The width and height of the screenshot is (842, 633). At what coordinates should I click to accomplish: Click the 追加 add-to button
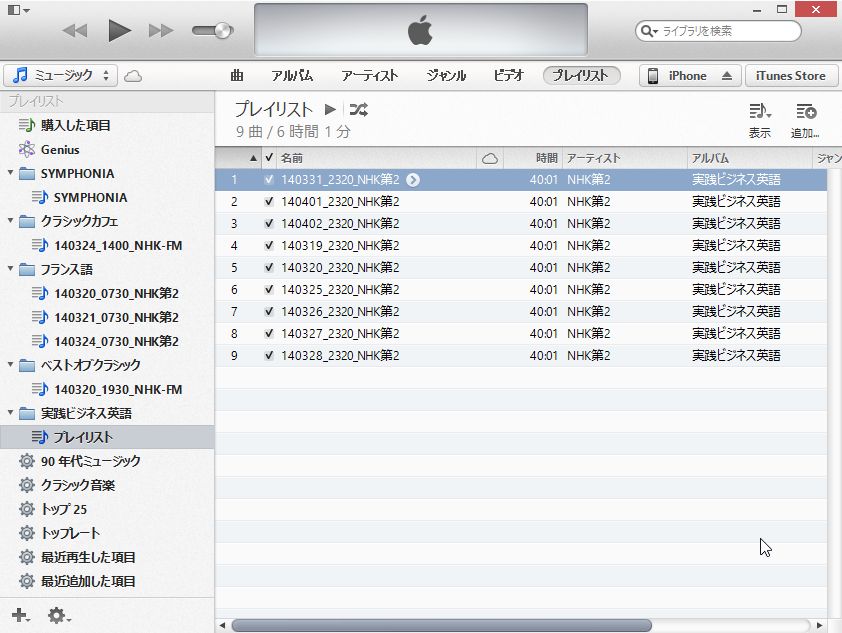tap(805, 121)
